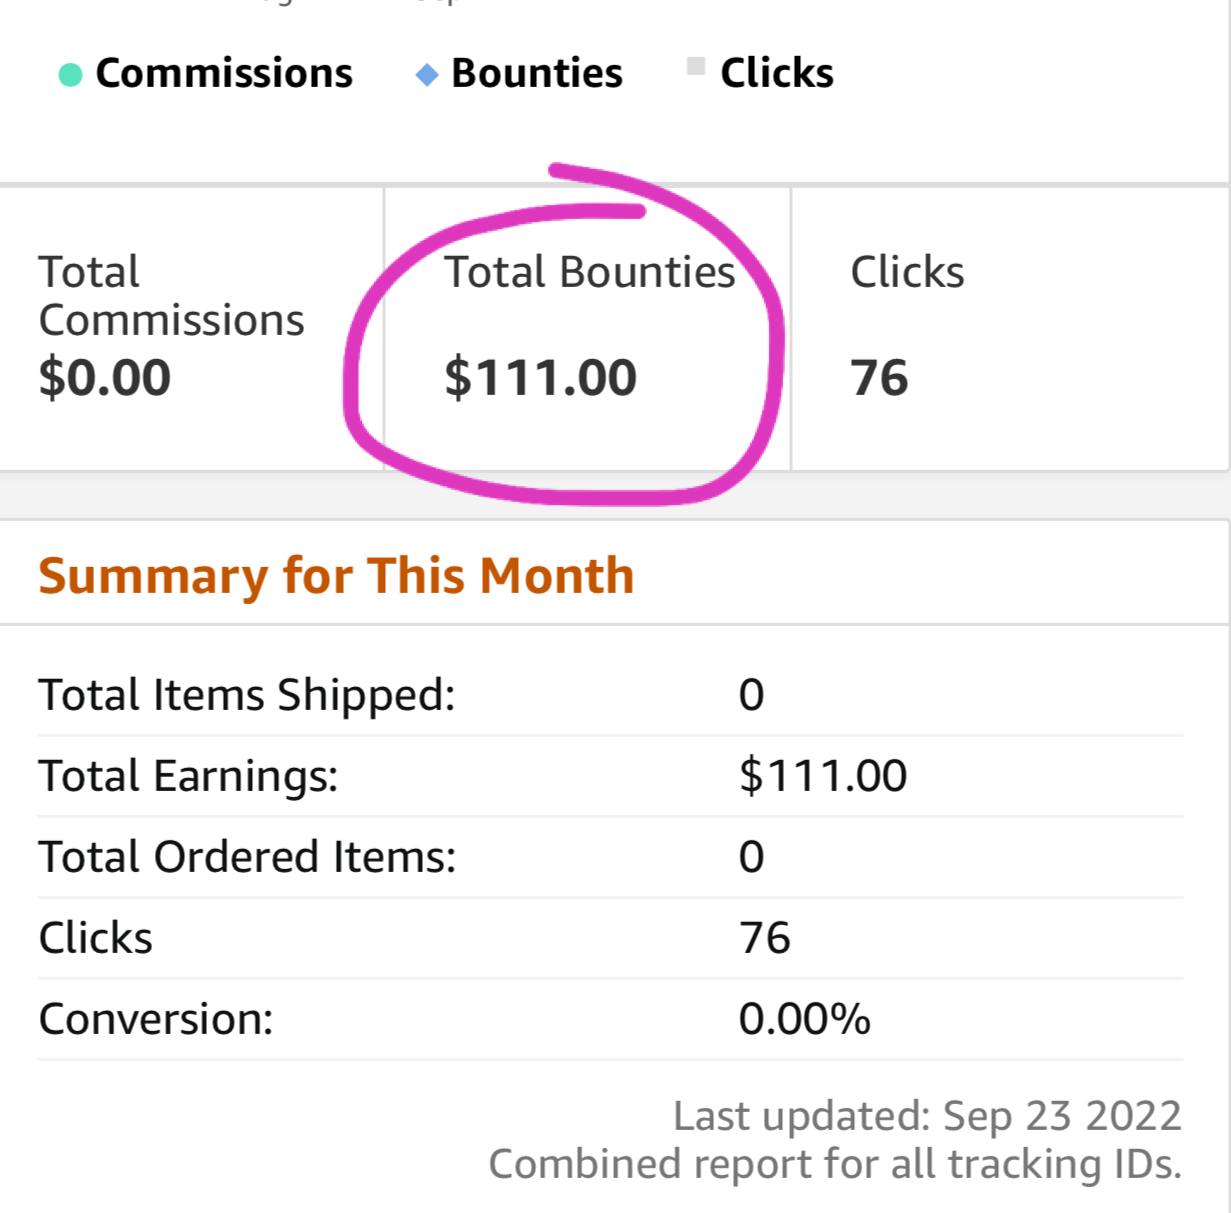Image resolution: width=1231 pixels, height=1213 pixels.
Task: Click the Total Ordered Items row
Action: [x=610, y=857]
